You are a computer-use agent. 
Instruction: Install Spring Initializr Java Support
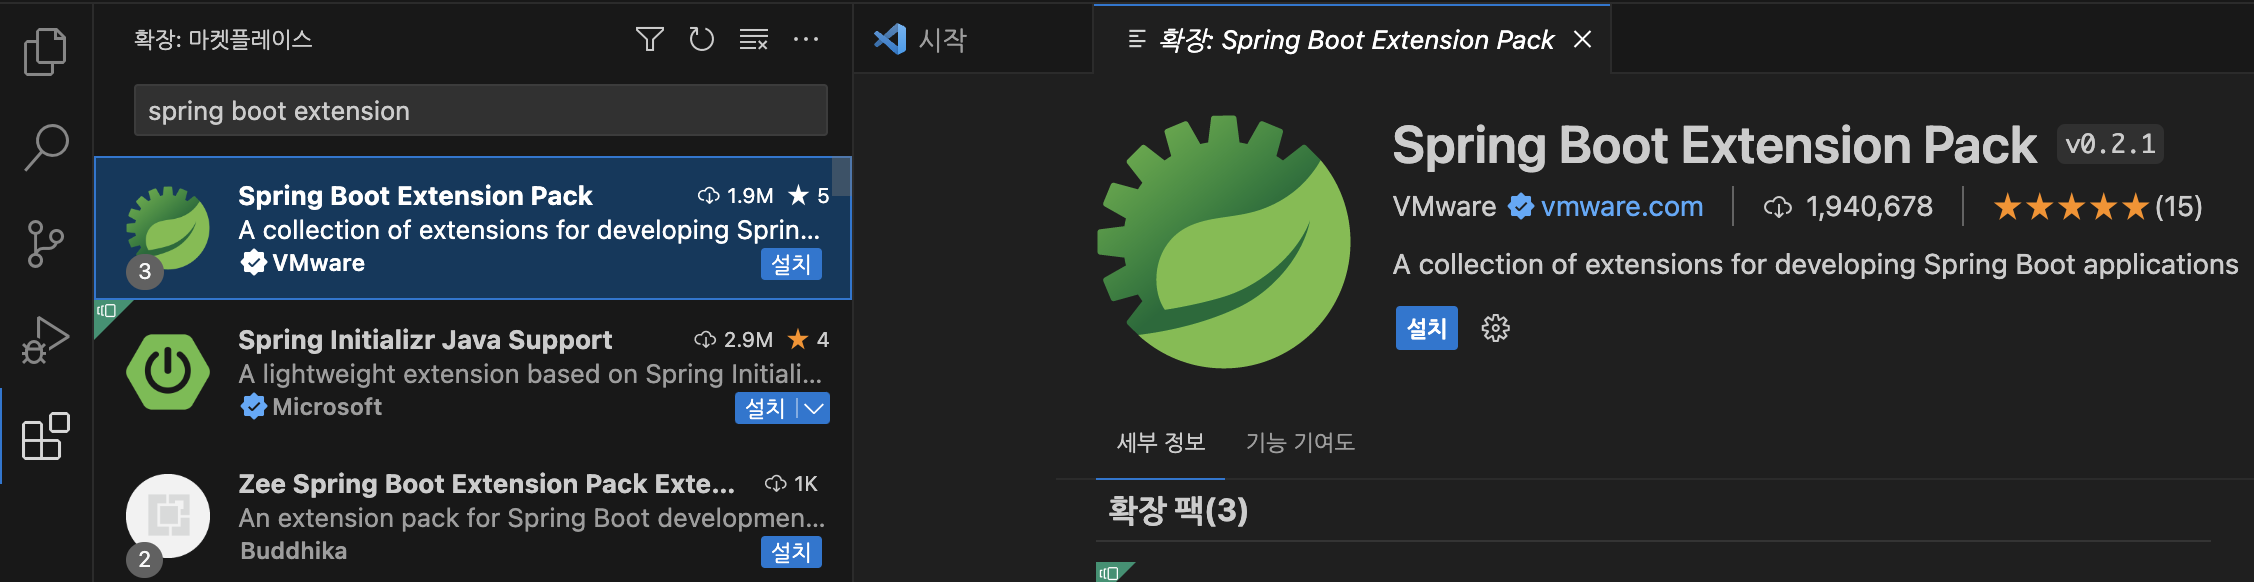(x=765, y=408)
